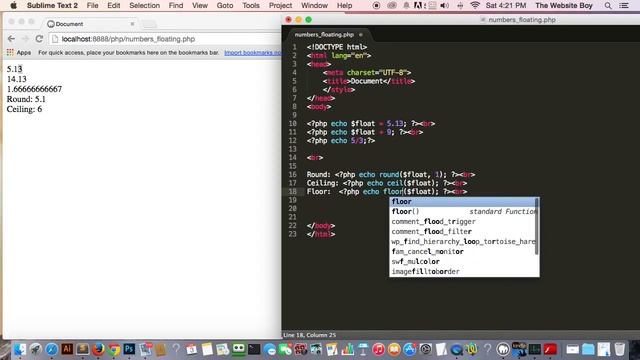Open the Goto menu

(225, 5)
